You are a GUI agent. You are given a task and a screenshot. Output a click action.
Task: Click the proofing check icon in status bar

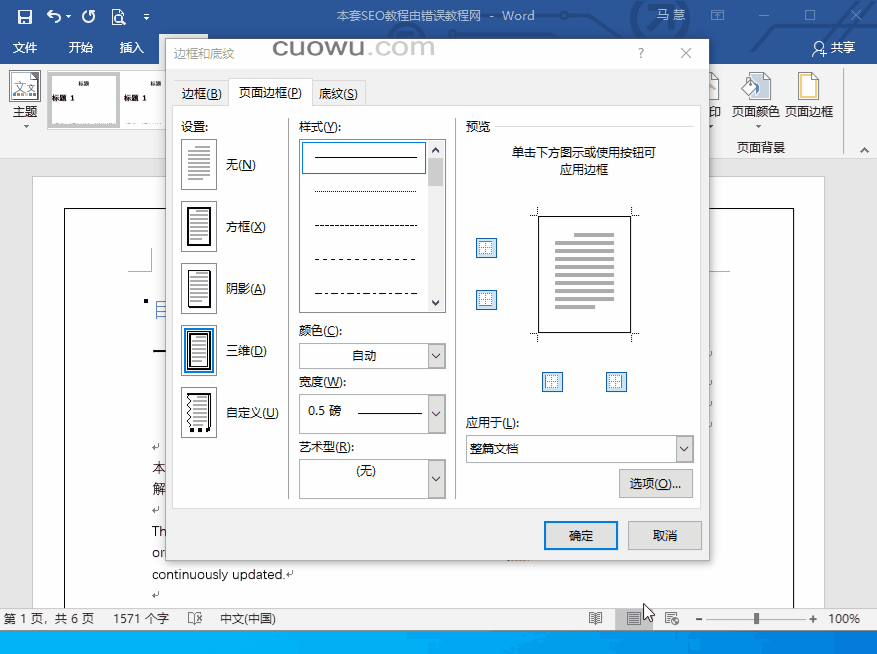coord(195,619)
